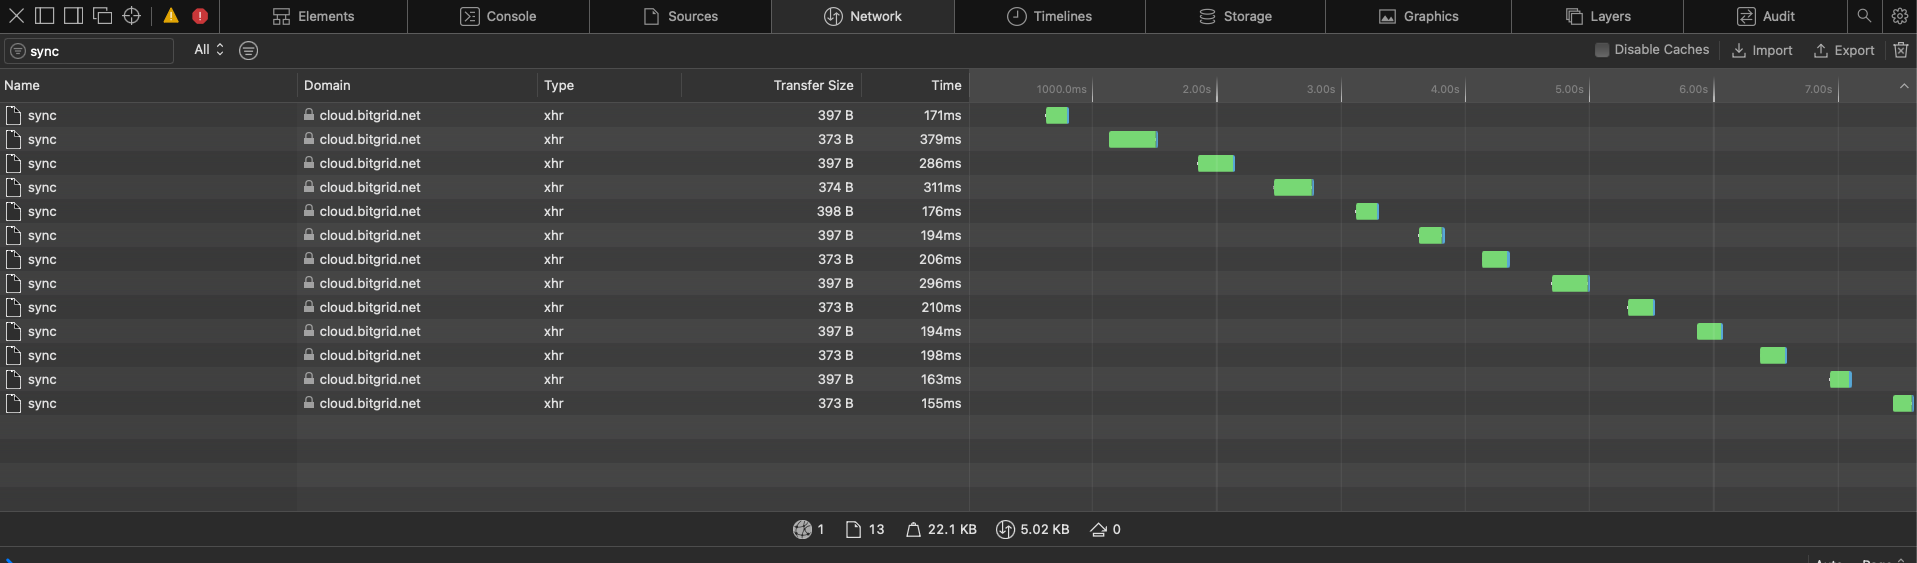Click redirects count icon showing 0
The height and width of the screenshot is (563, 1917).
[x=1098, y=529]
